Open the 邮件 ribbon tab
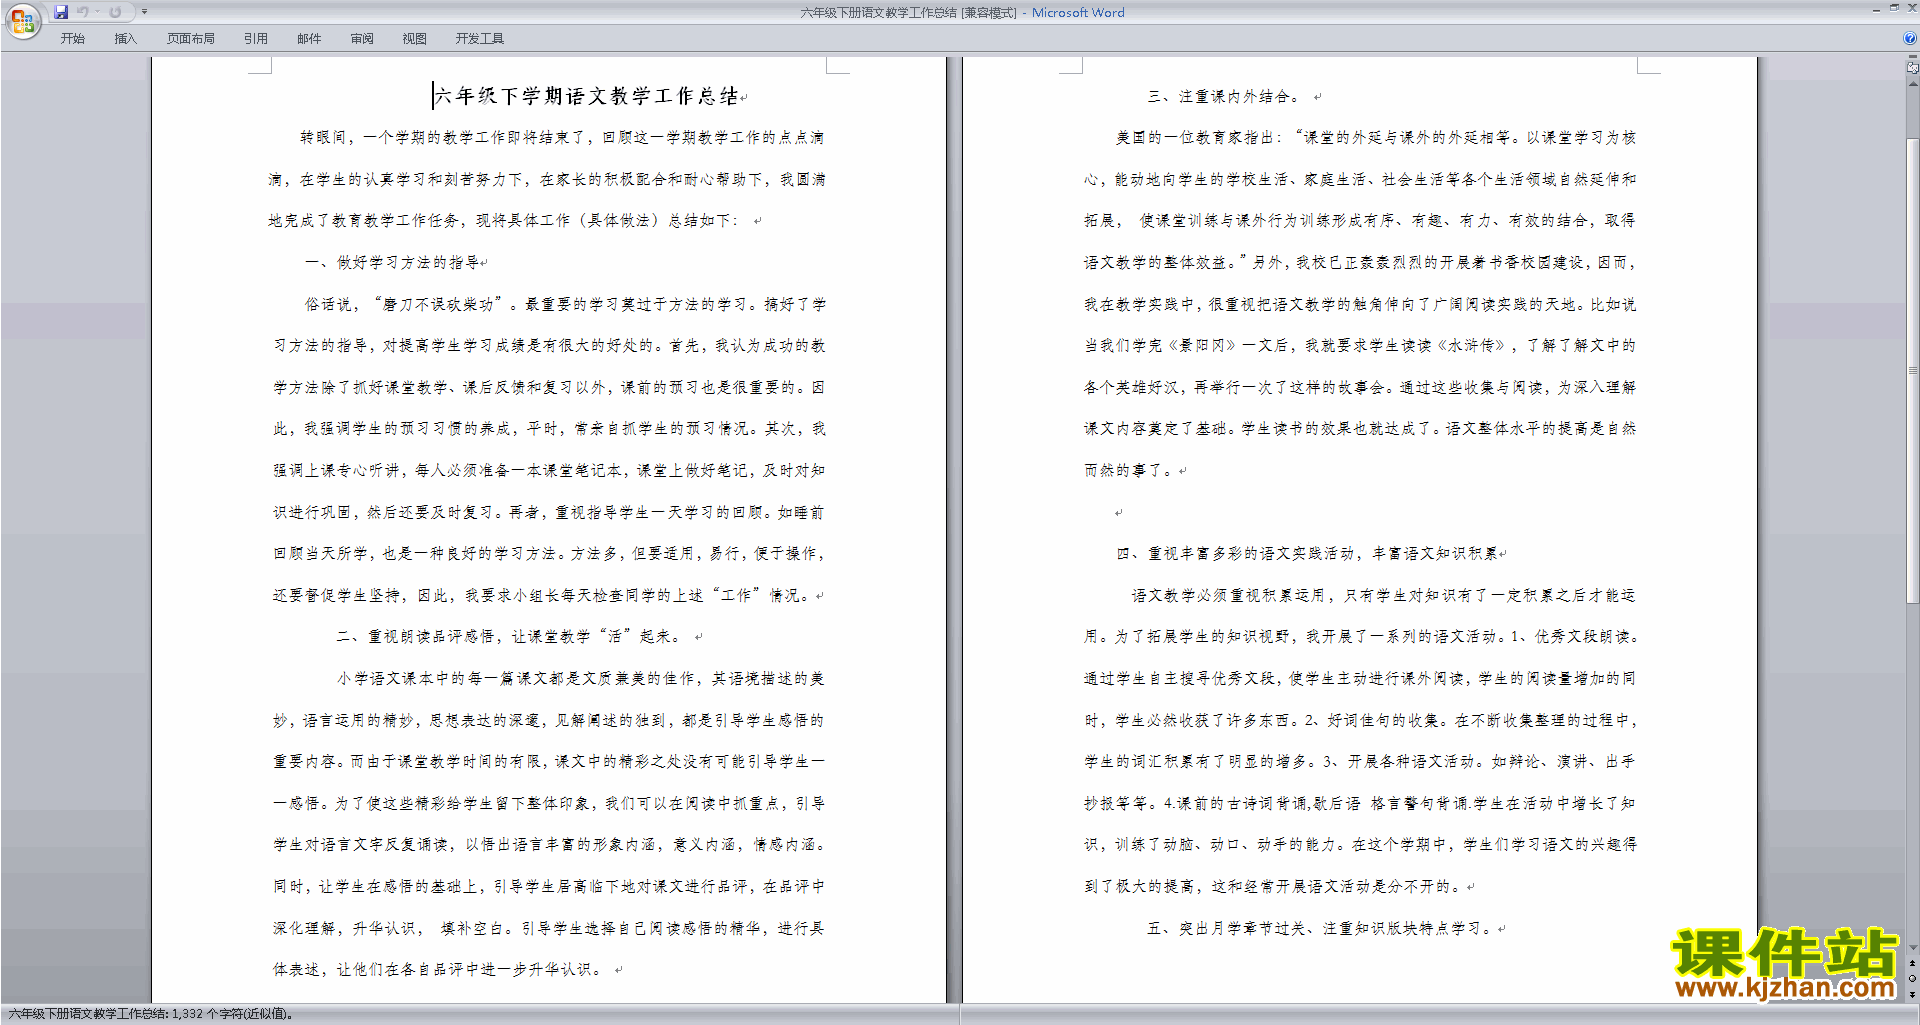 point(309,38)
